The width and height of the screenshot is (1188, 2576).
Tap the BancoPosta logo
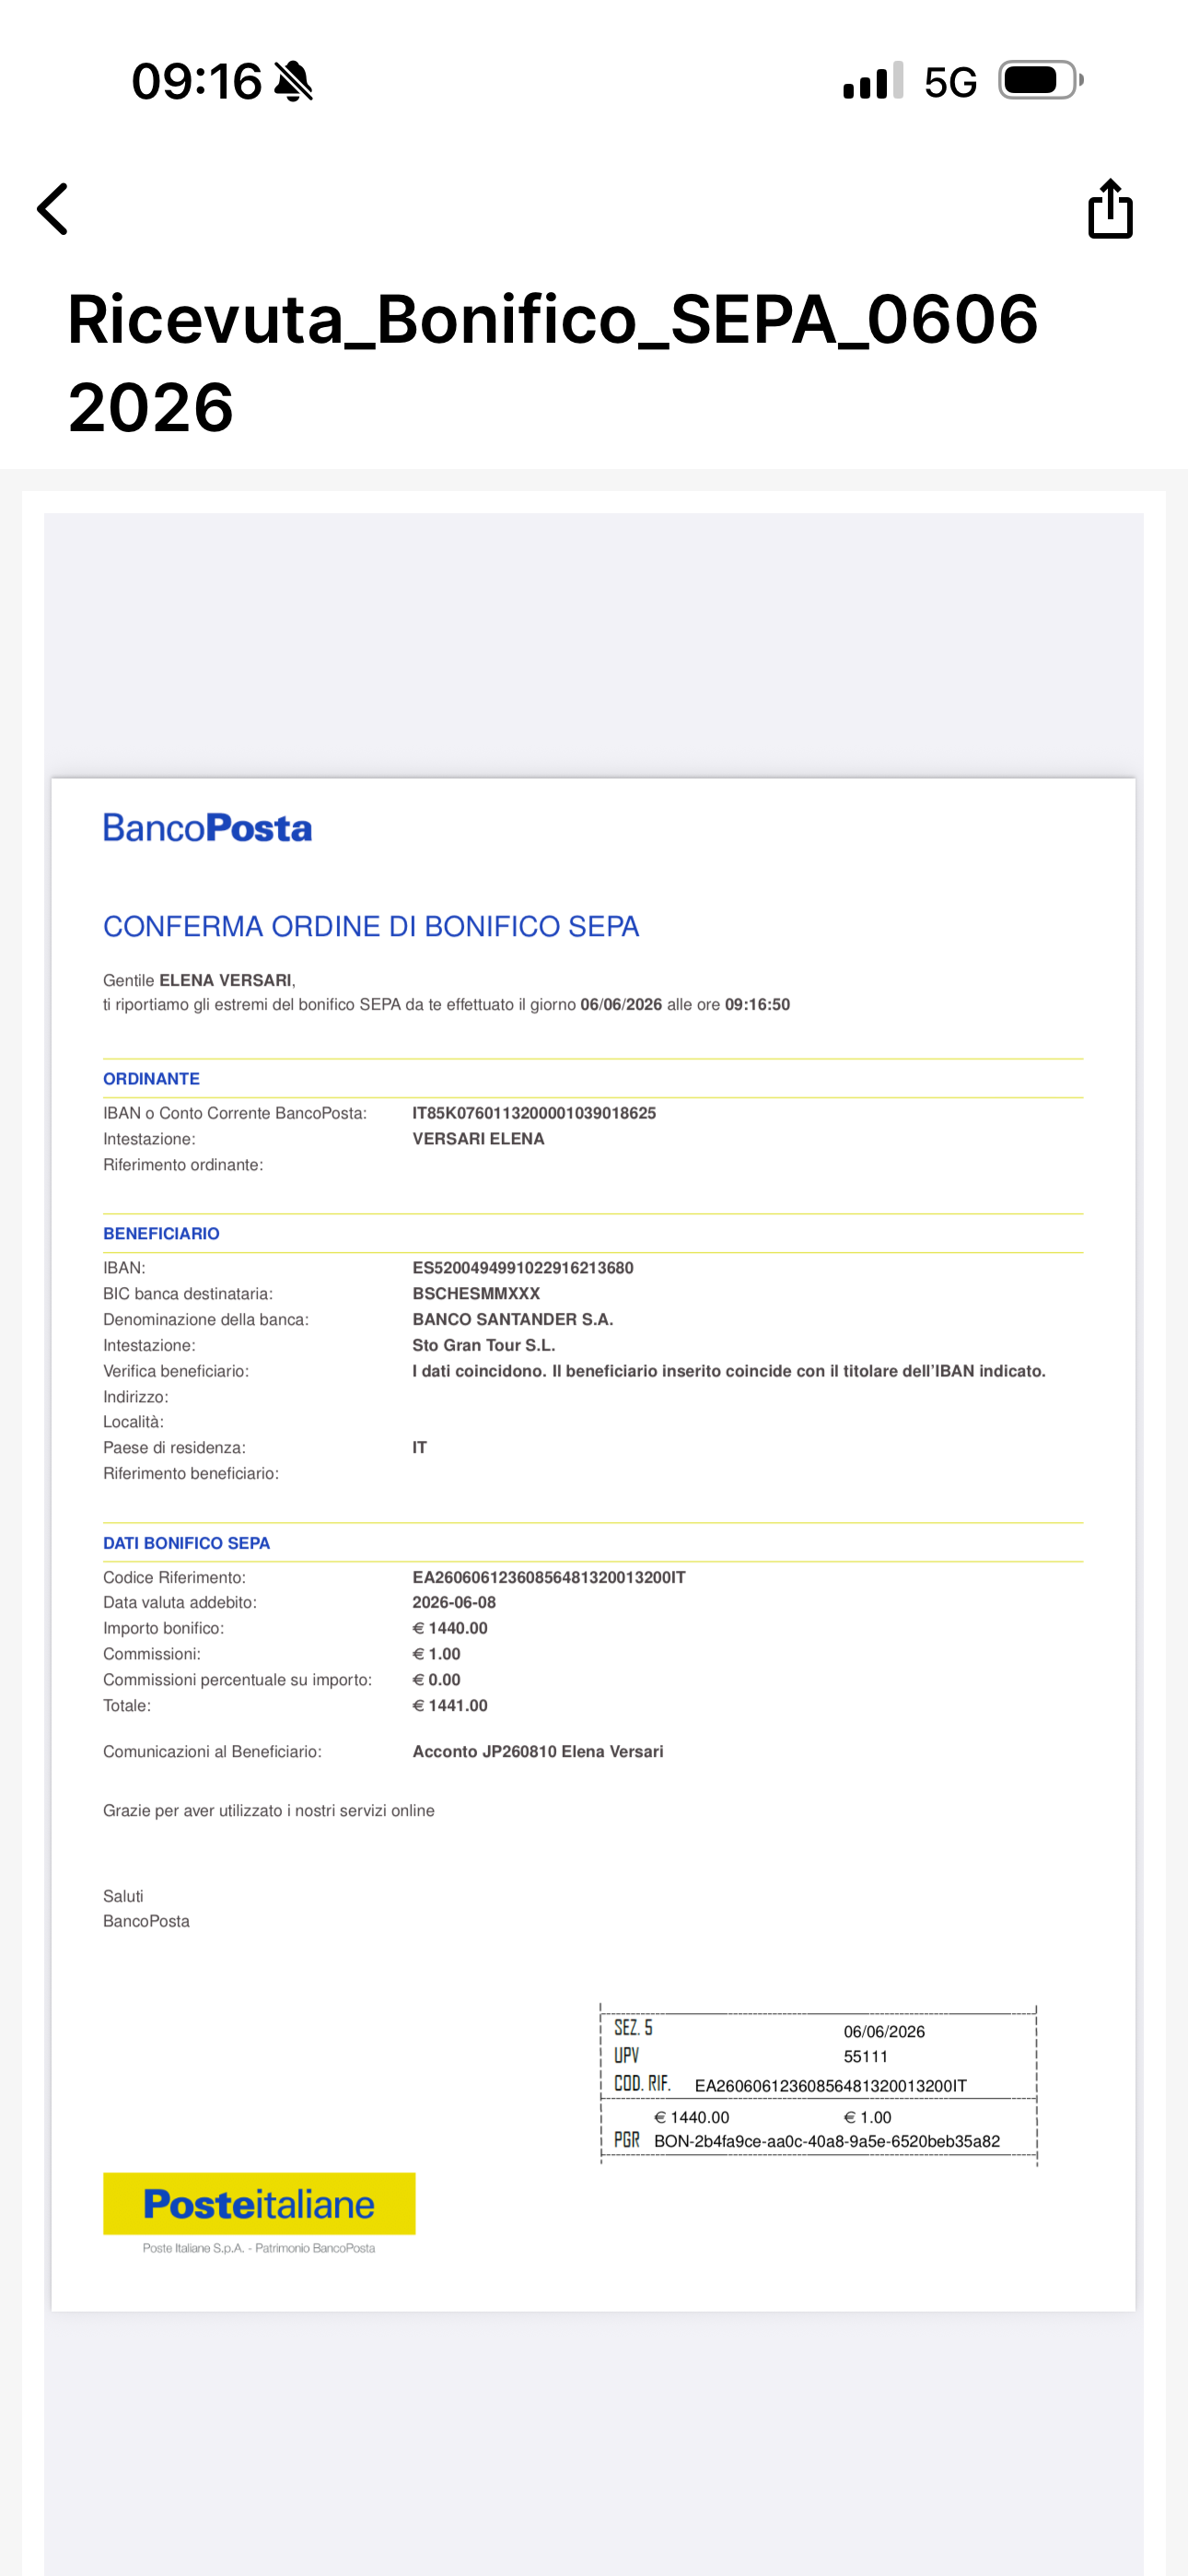[207, 828]
